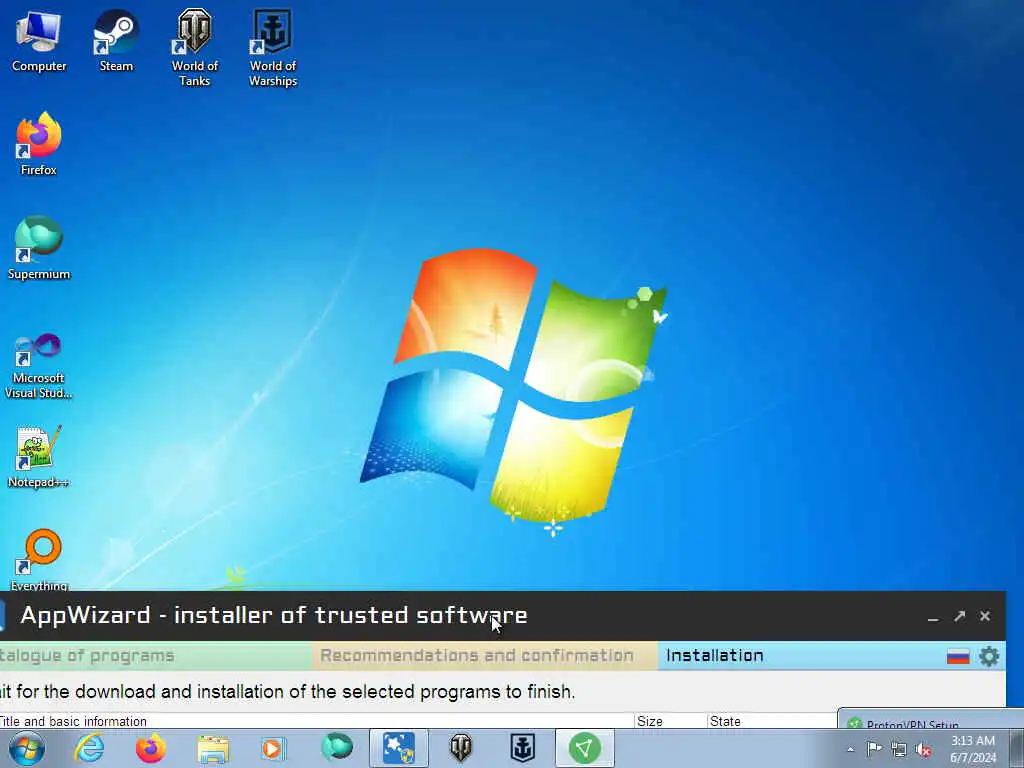Image resolution: width=1024 pixels, height=768 pixels.
Task: Select the Firefox desktop shortcut
Action: [x=39, y=145]
